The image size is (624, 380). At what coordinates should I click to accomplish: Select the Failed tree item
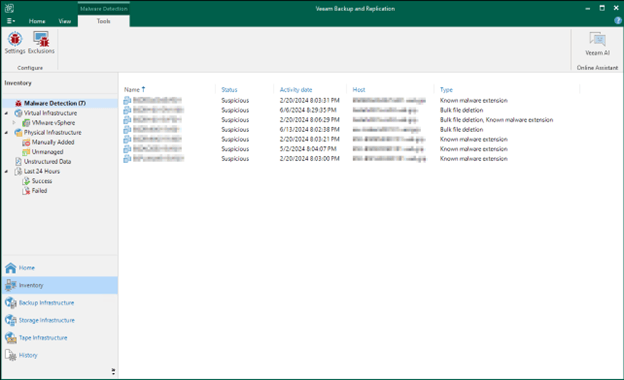(39, 191)
